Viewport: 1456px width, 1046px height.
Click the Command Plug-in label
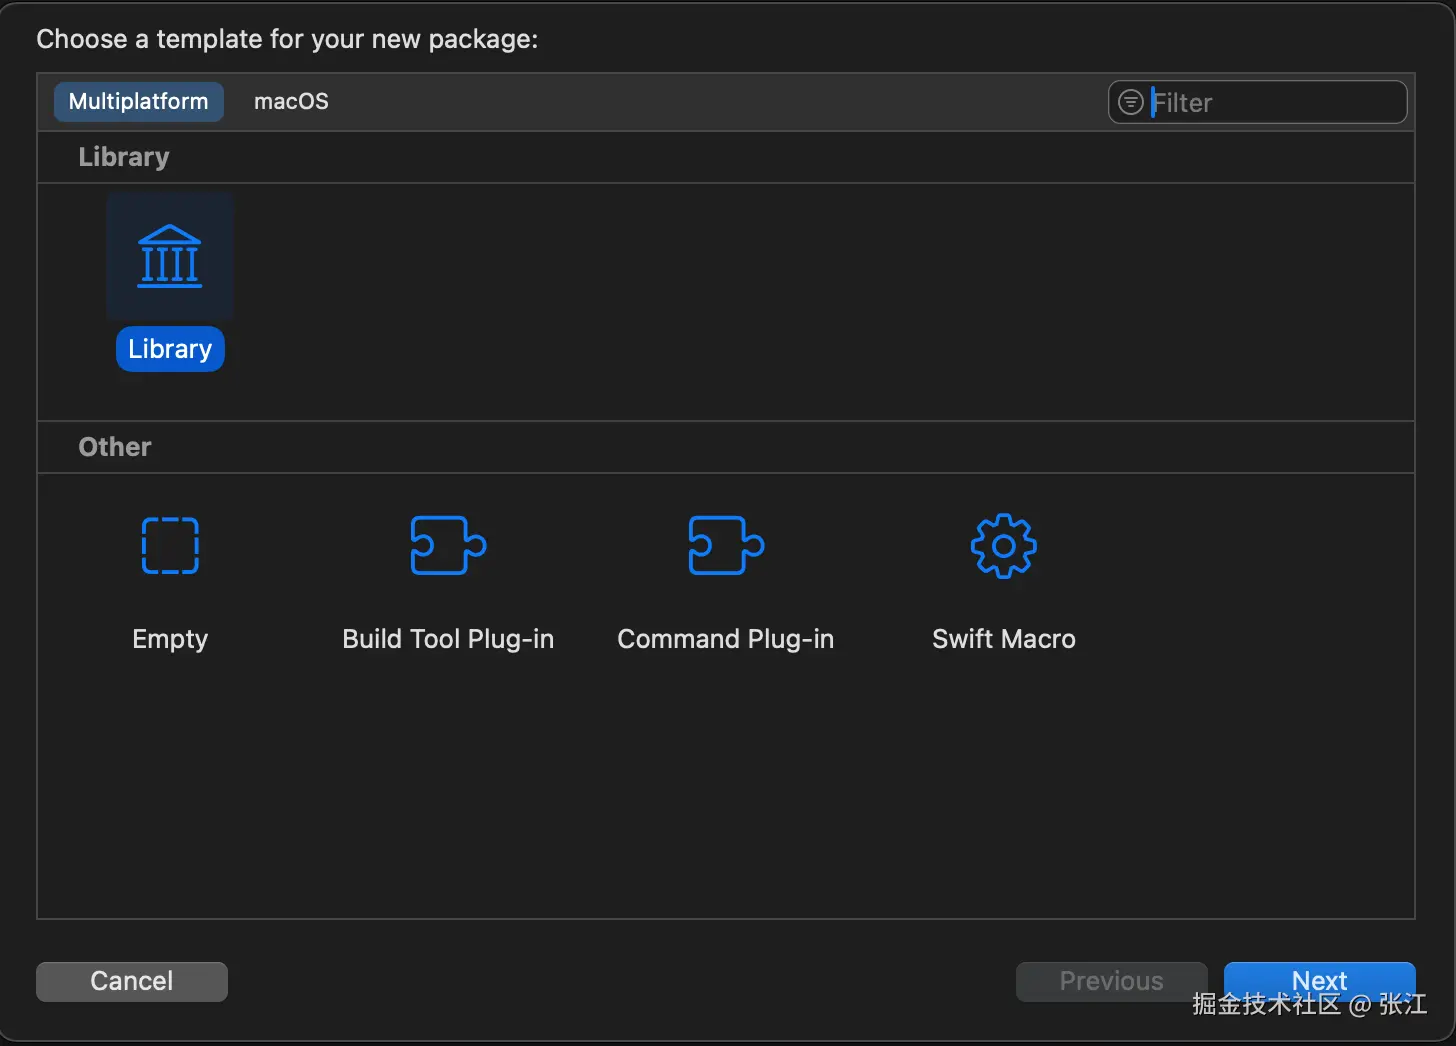[x=726, y=639]
